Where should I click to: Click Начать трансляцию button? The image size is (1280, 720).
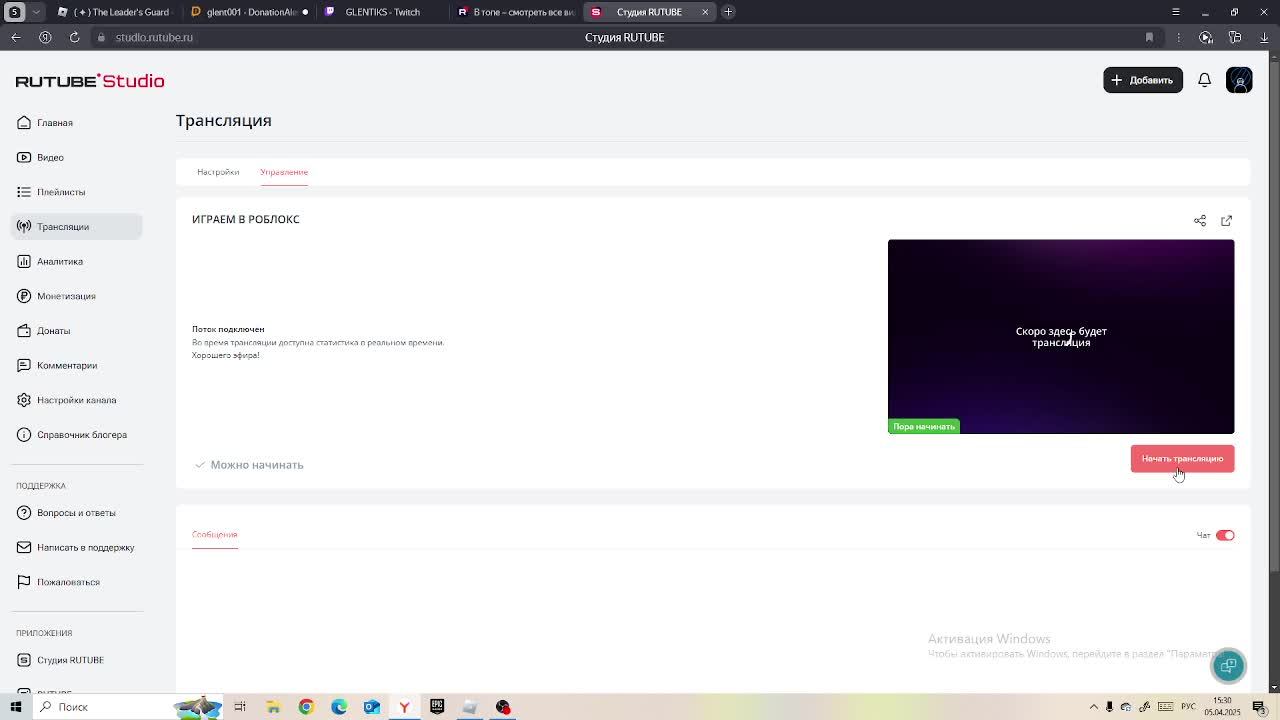[1182, 458]
